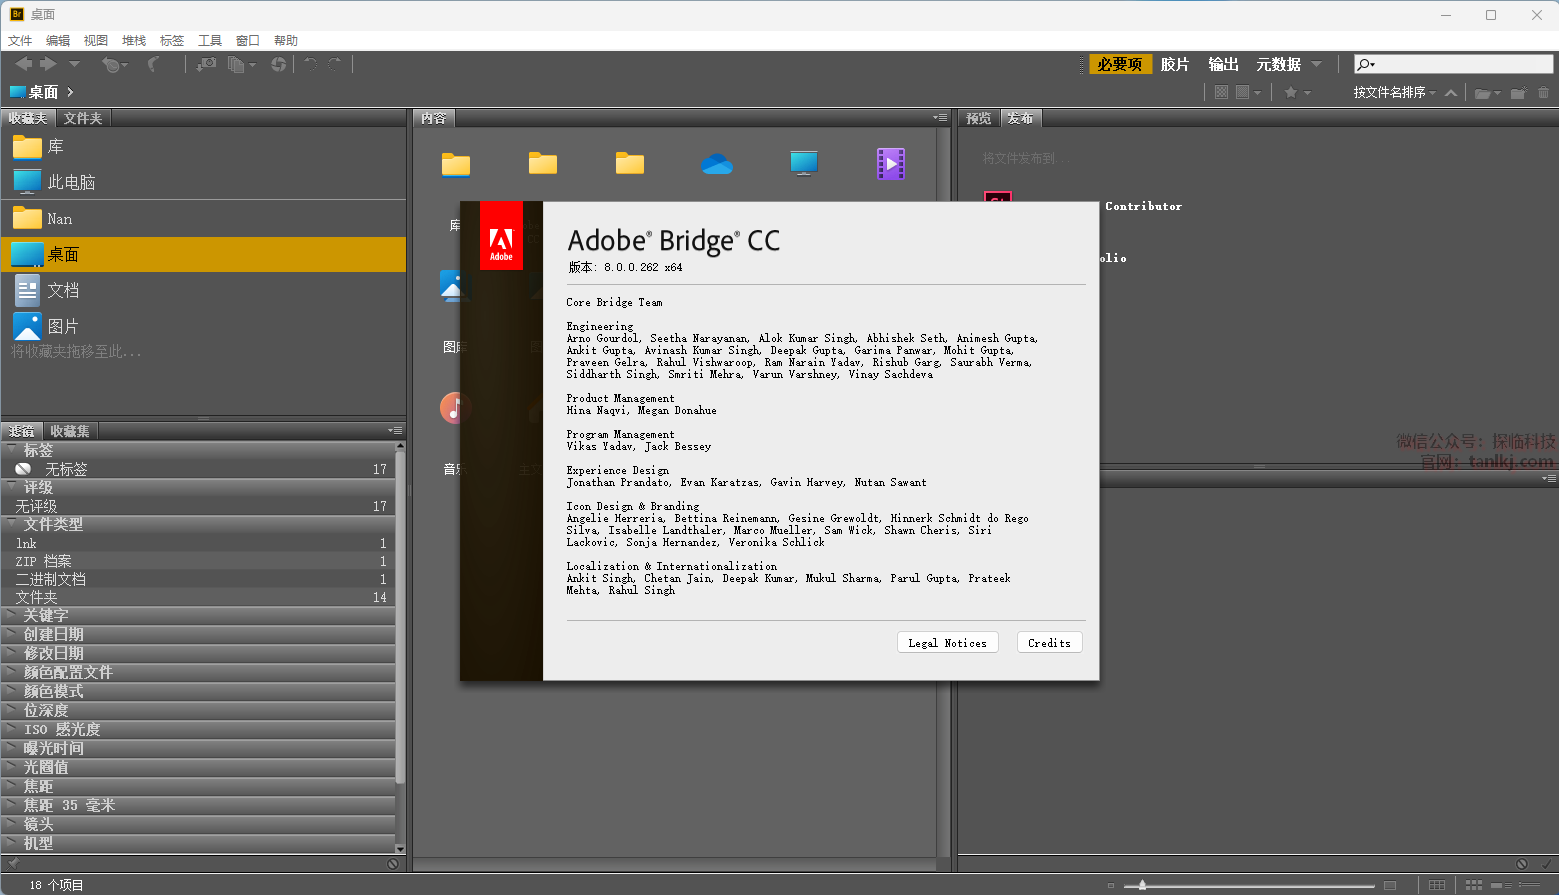Click the Credits button
Screen dimensions: 1559x895
coord(1049,643)
